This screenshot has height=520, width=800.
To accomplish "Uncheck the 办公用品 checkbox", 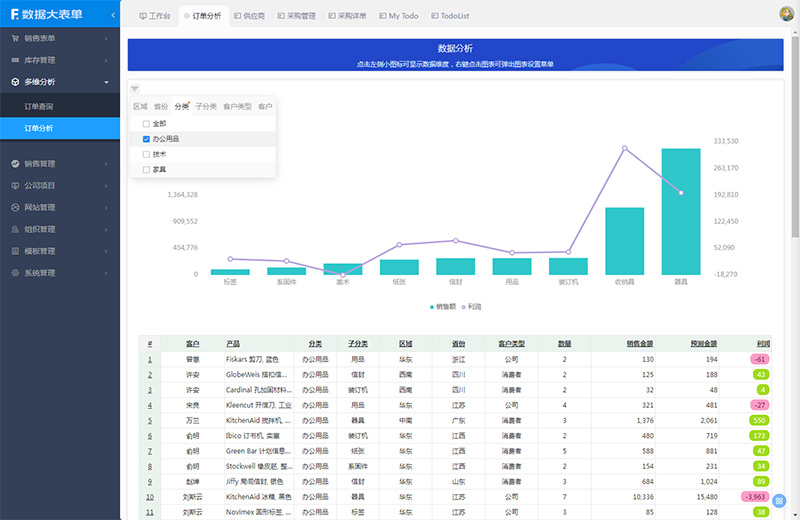I will pyautogui.click(x=146, y=139).
